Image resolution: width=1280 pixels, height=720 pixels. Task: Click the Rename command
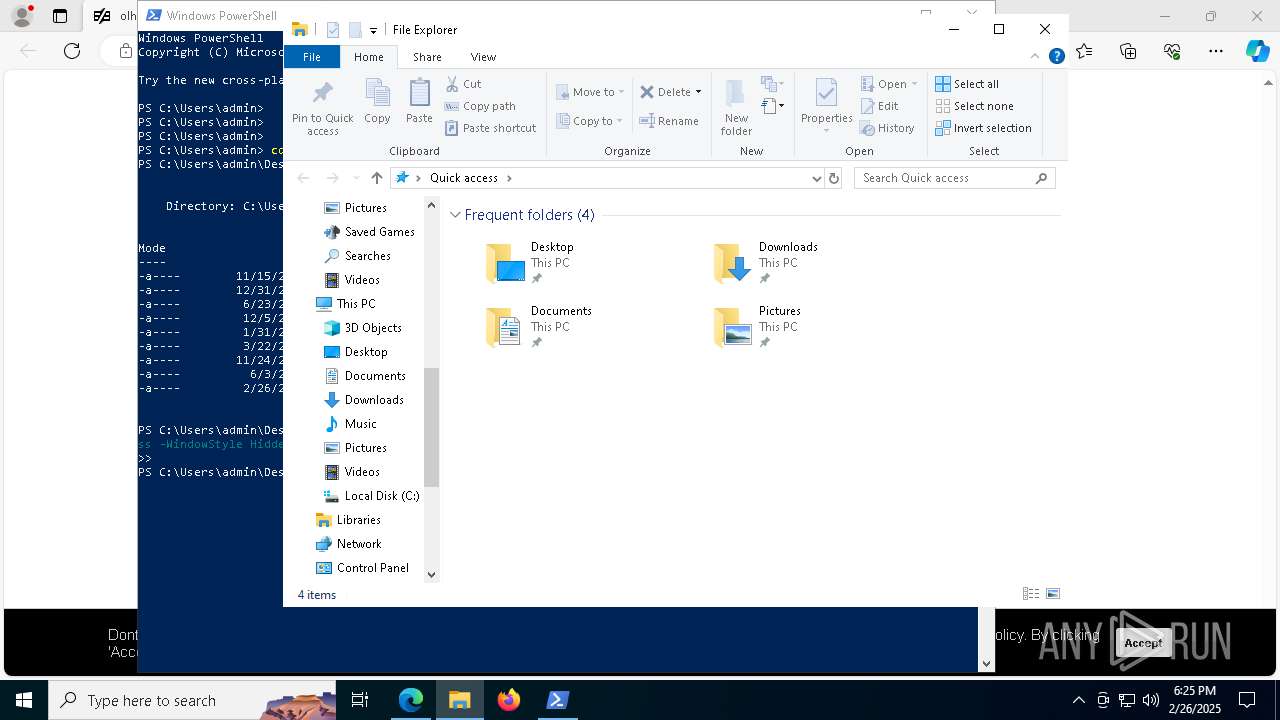click(x=669, y=121)
